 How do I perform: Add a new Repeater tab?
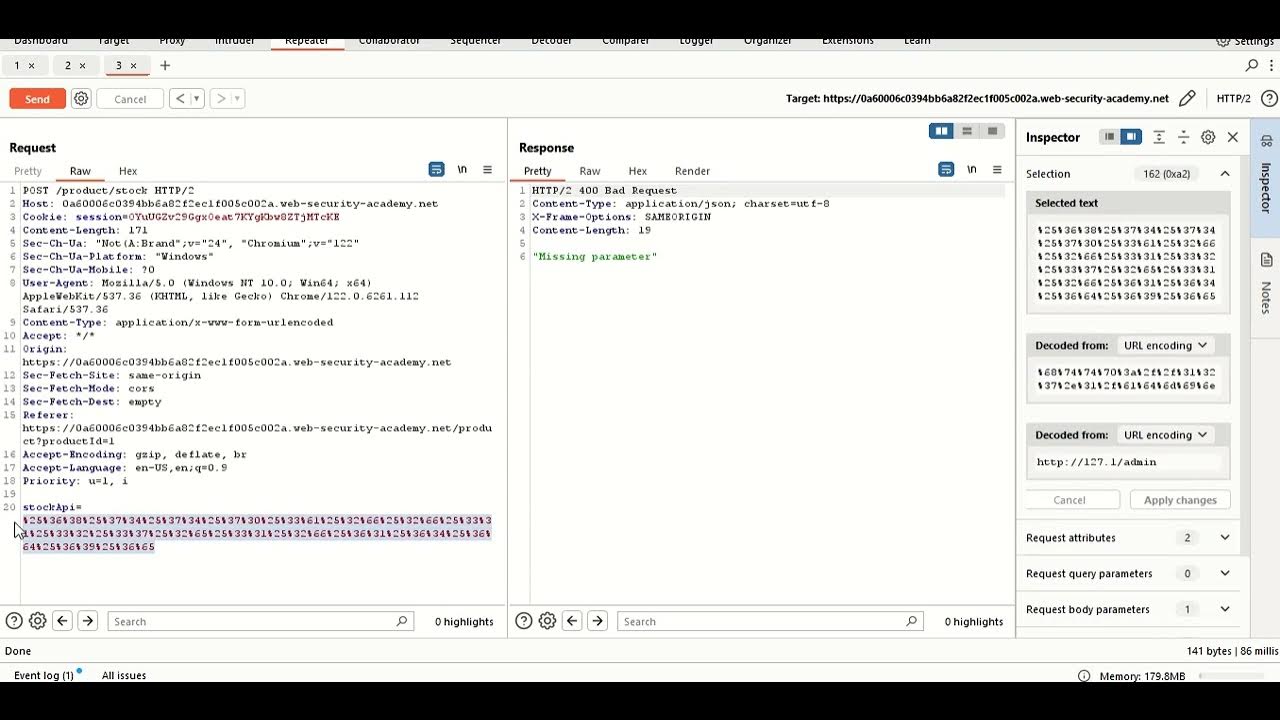(165, 66)
